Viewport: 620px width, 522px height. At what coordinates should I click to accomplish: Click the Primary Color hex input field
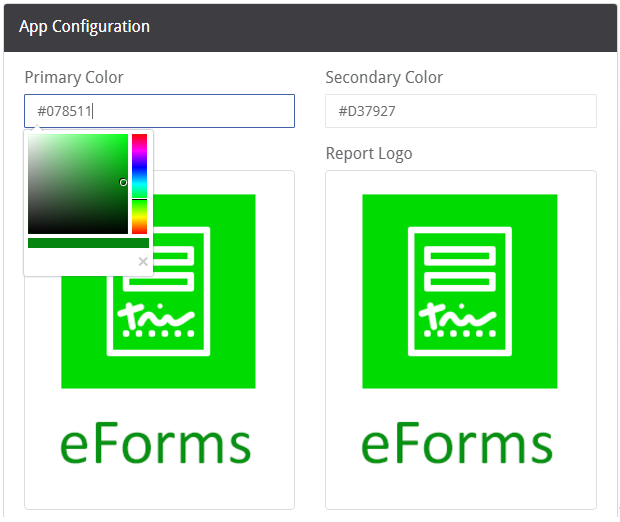(x=159, y=111)
